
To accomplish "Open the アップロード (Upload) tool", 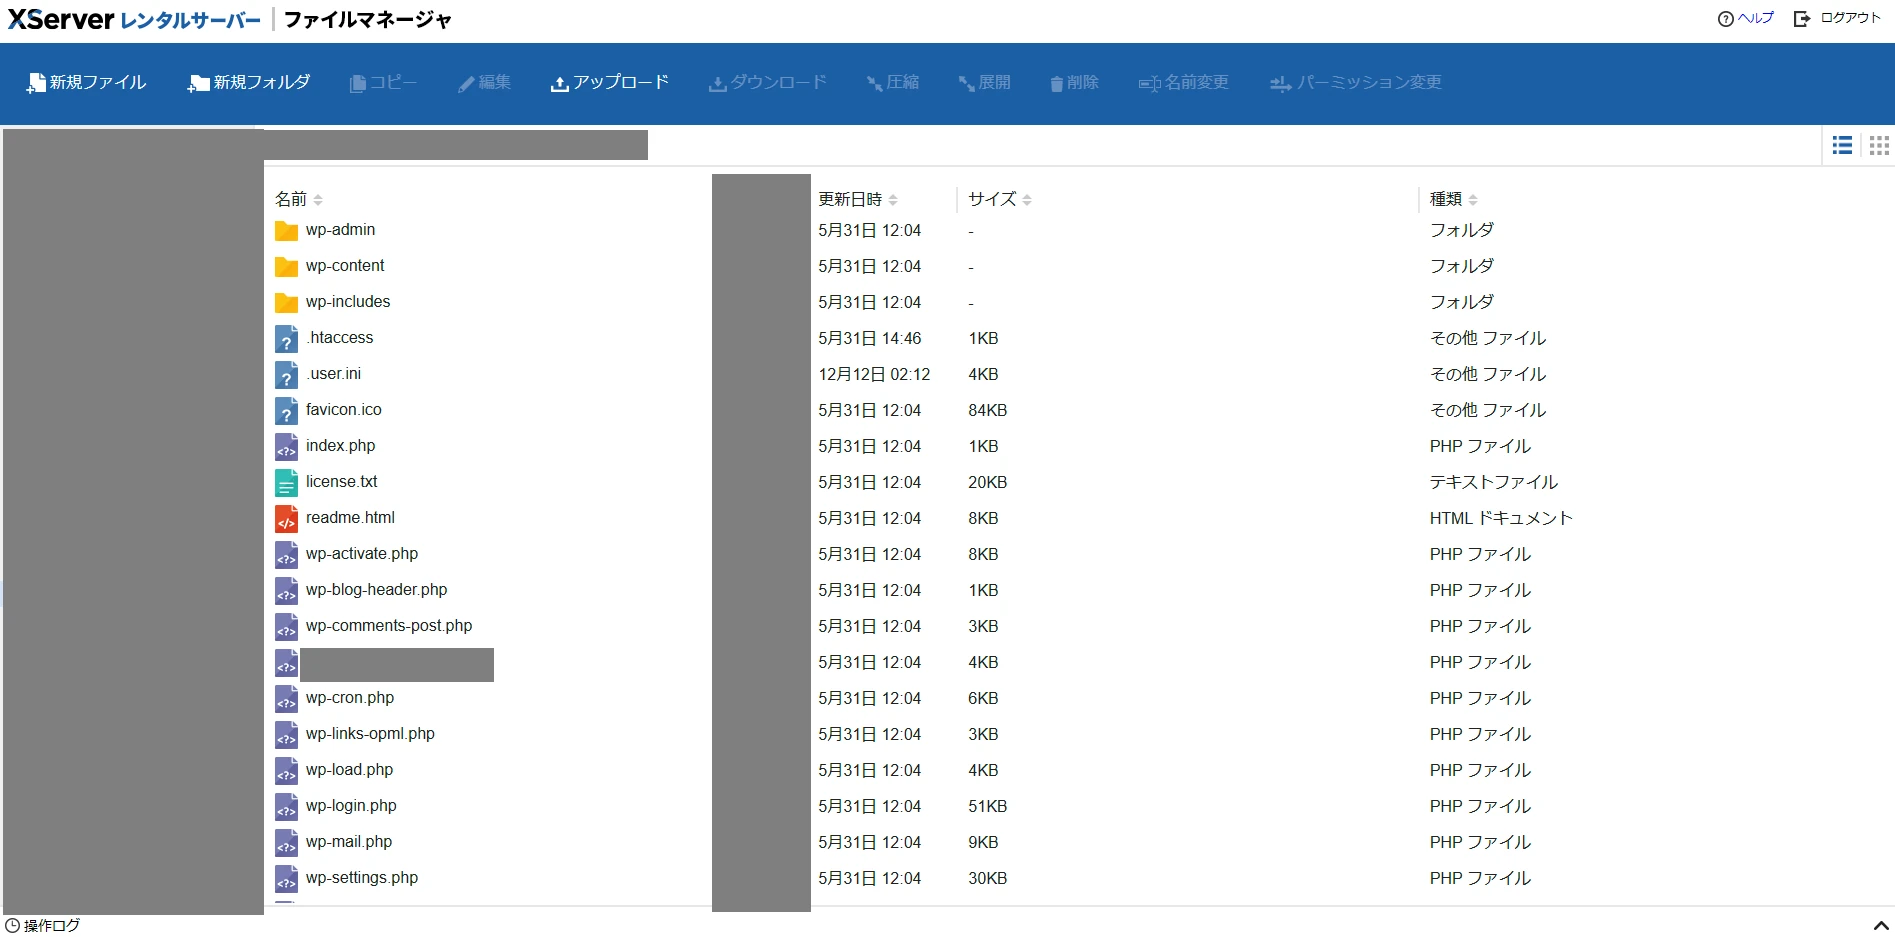I will [609, 83].
